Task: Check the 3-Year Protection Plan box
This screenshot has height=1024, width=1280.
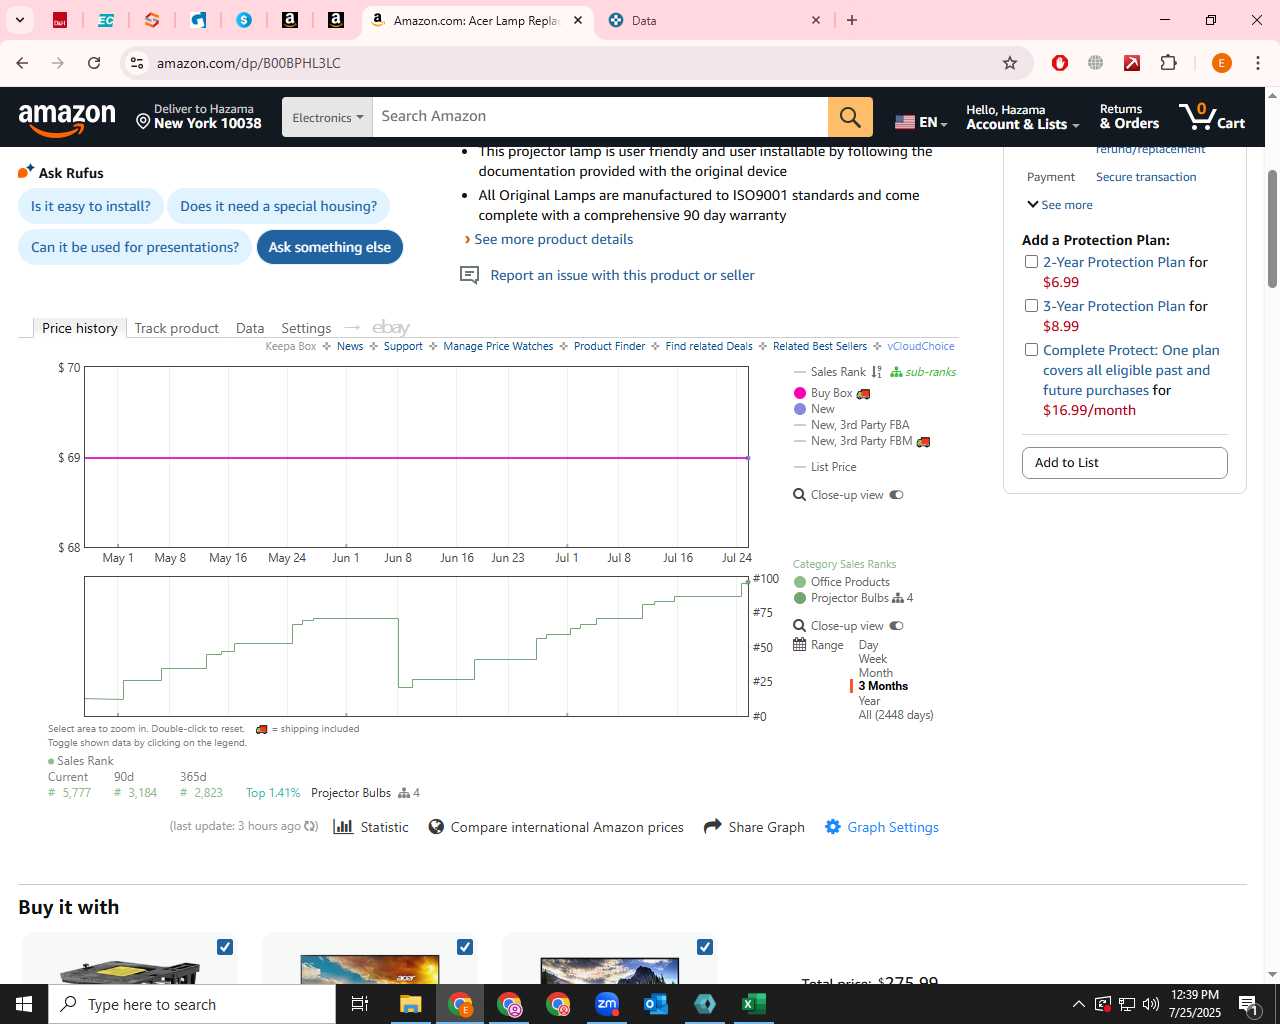Action: (x=1031, y=306)
